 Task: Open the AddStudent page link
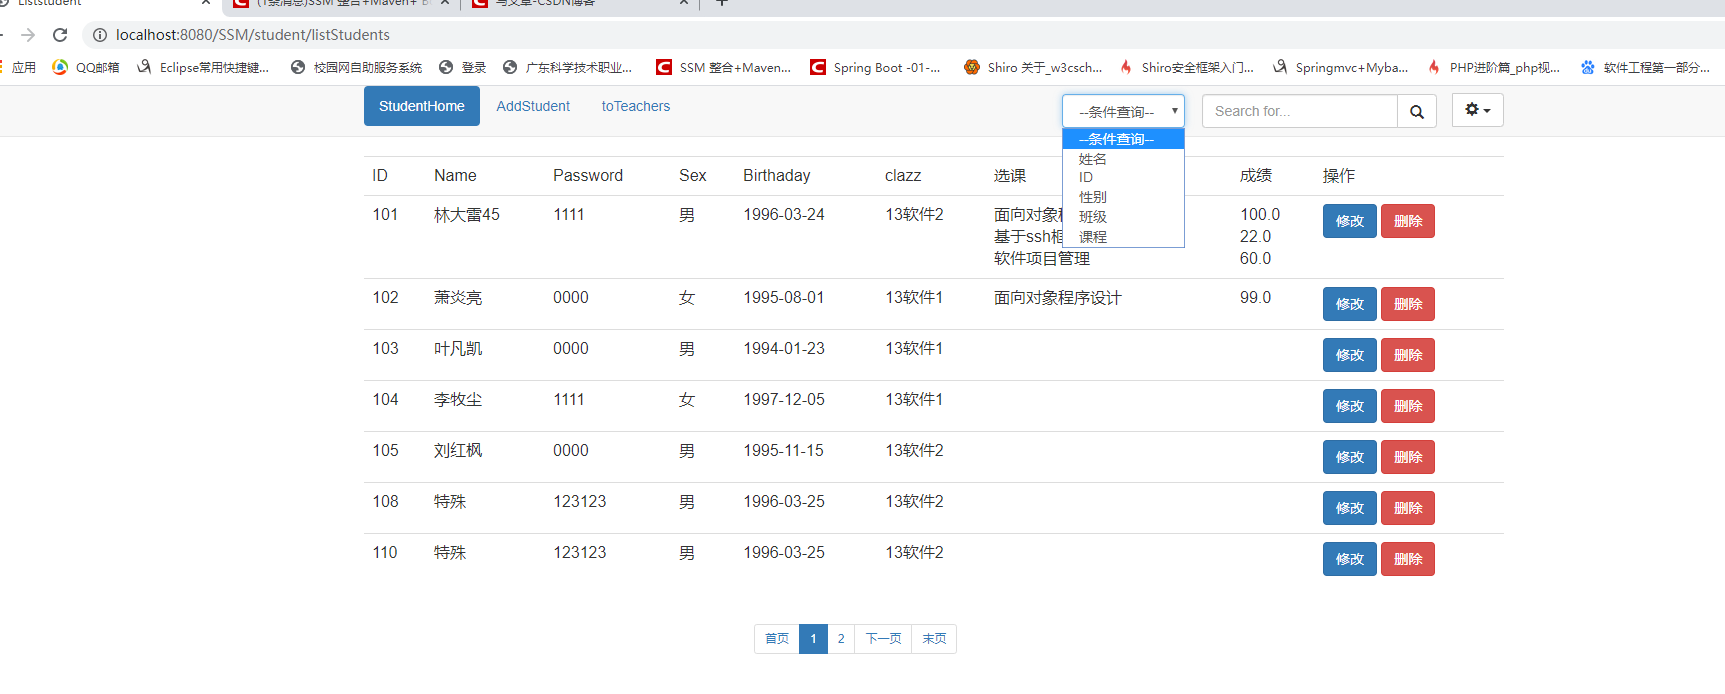(533, 106)
